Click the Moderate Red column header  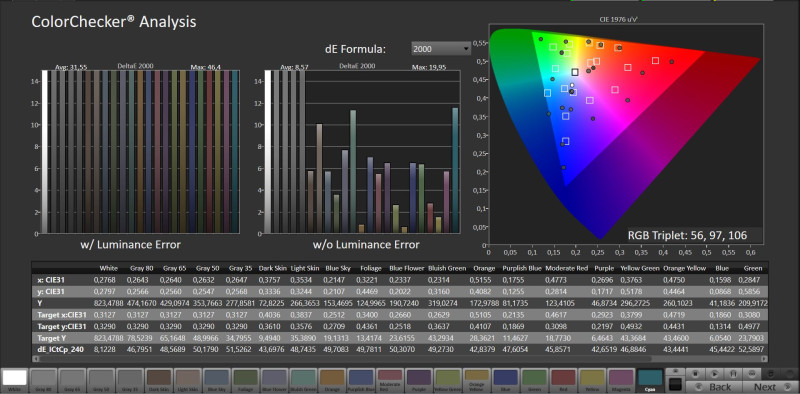tap(566, 268)
